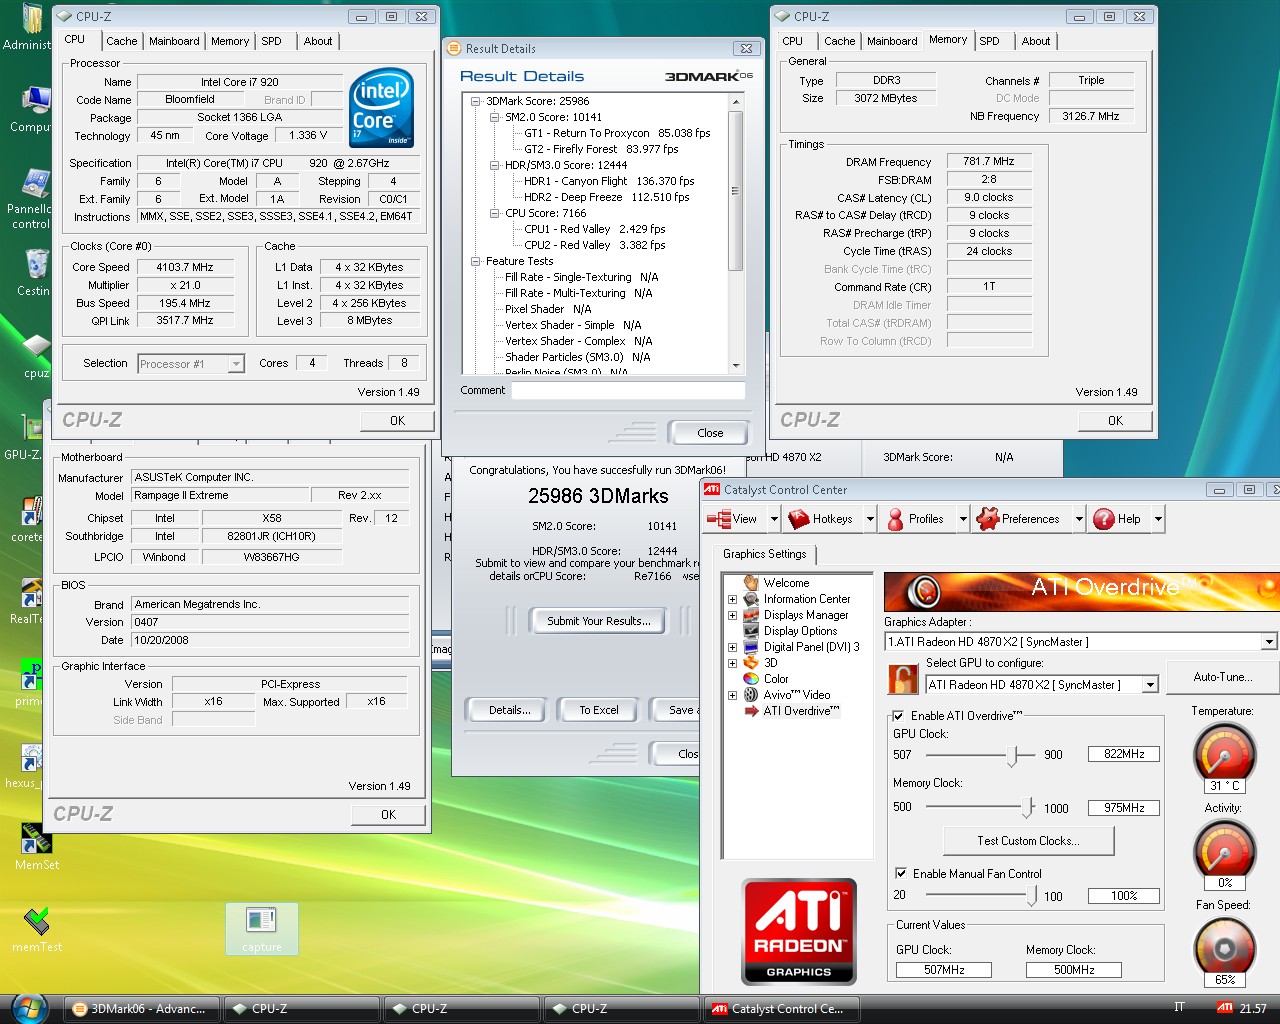Click the GPU Clock 822MHz value field
Image resolution: width=1280 pixels, height=1024 pixels.
pyautogui.click(x=1124, y=754)
